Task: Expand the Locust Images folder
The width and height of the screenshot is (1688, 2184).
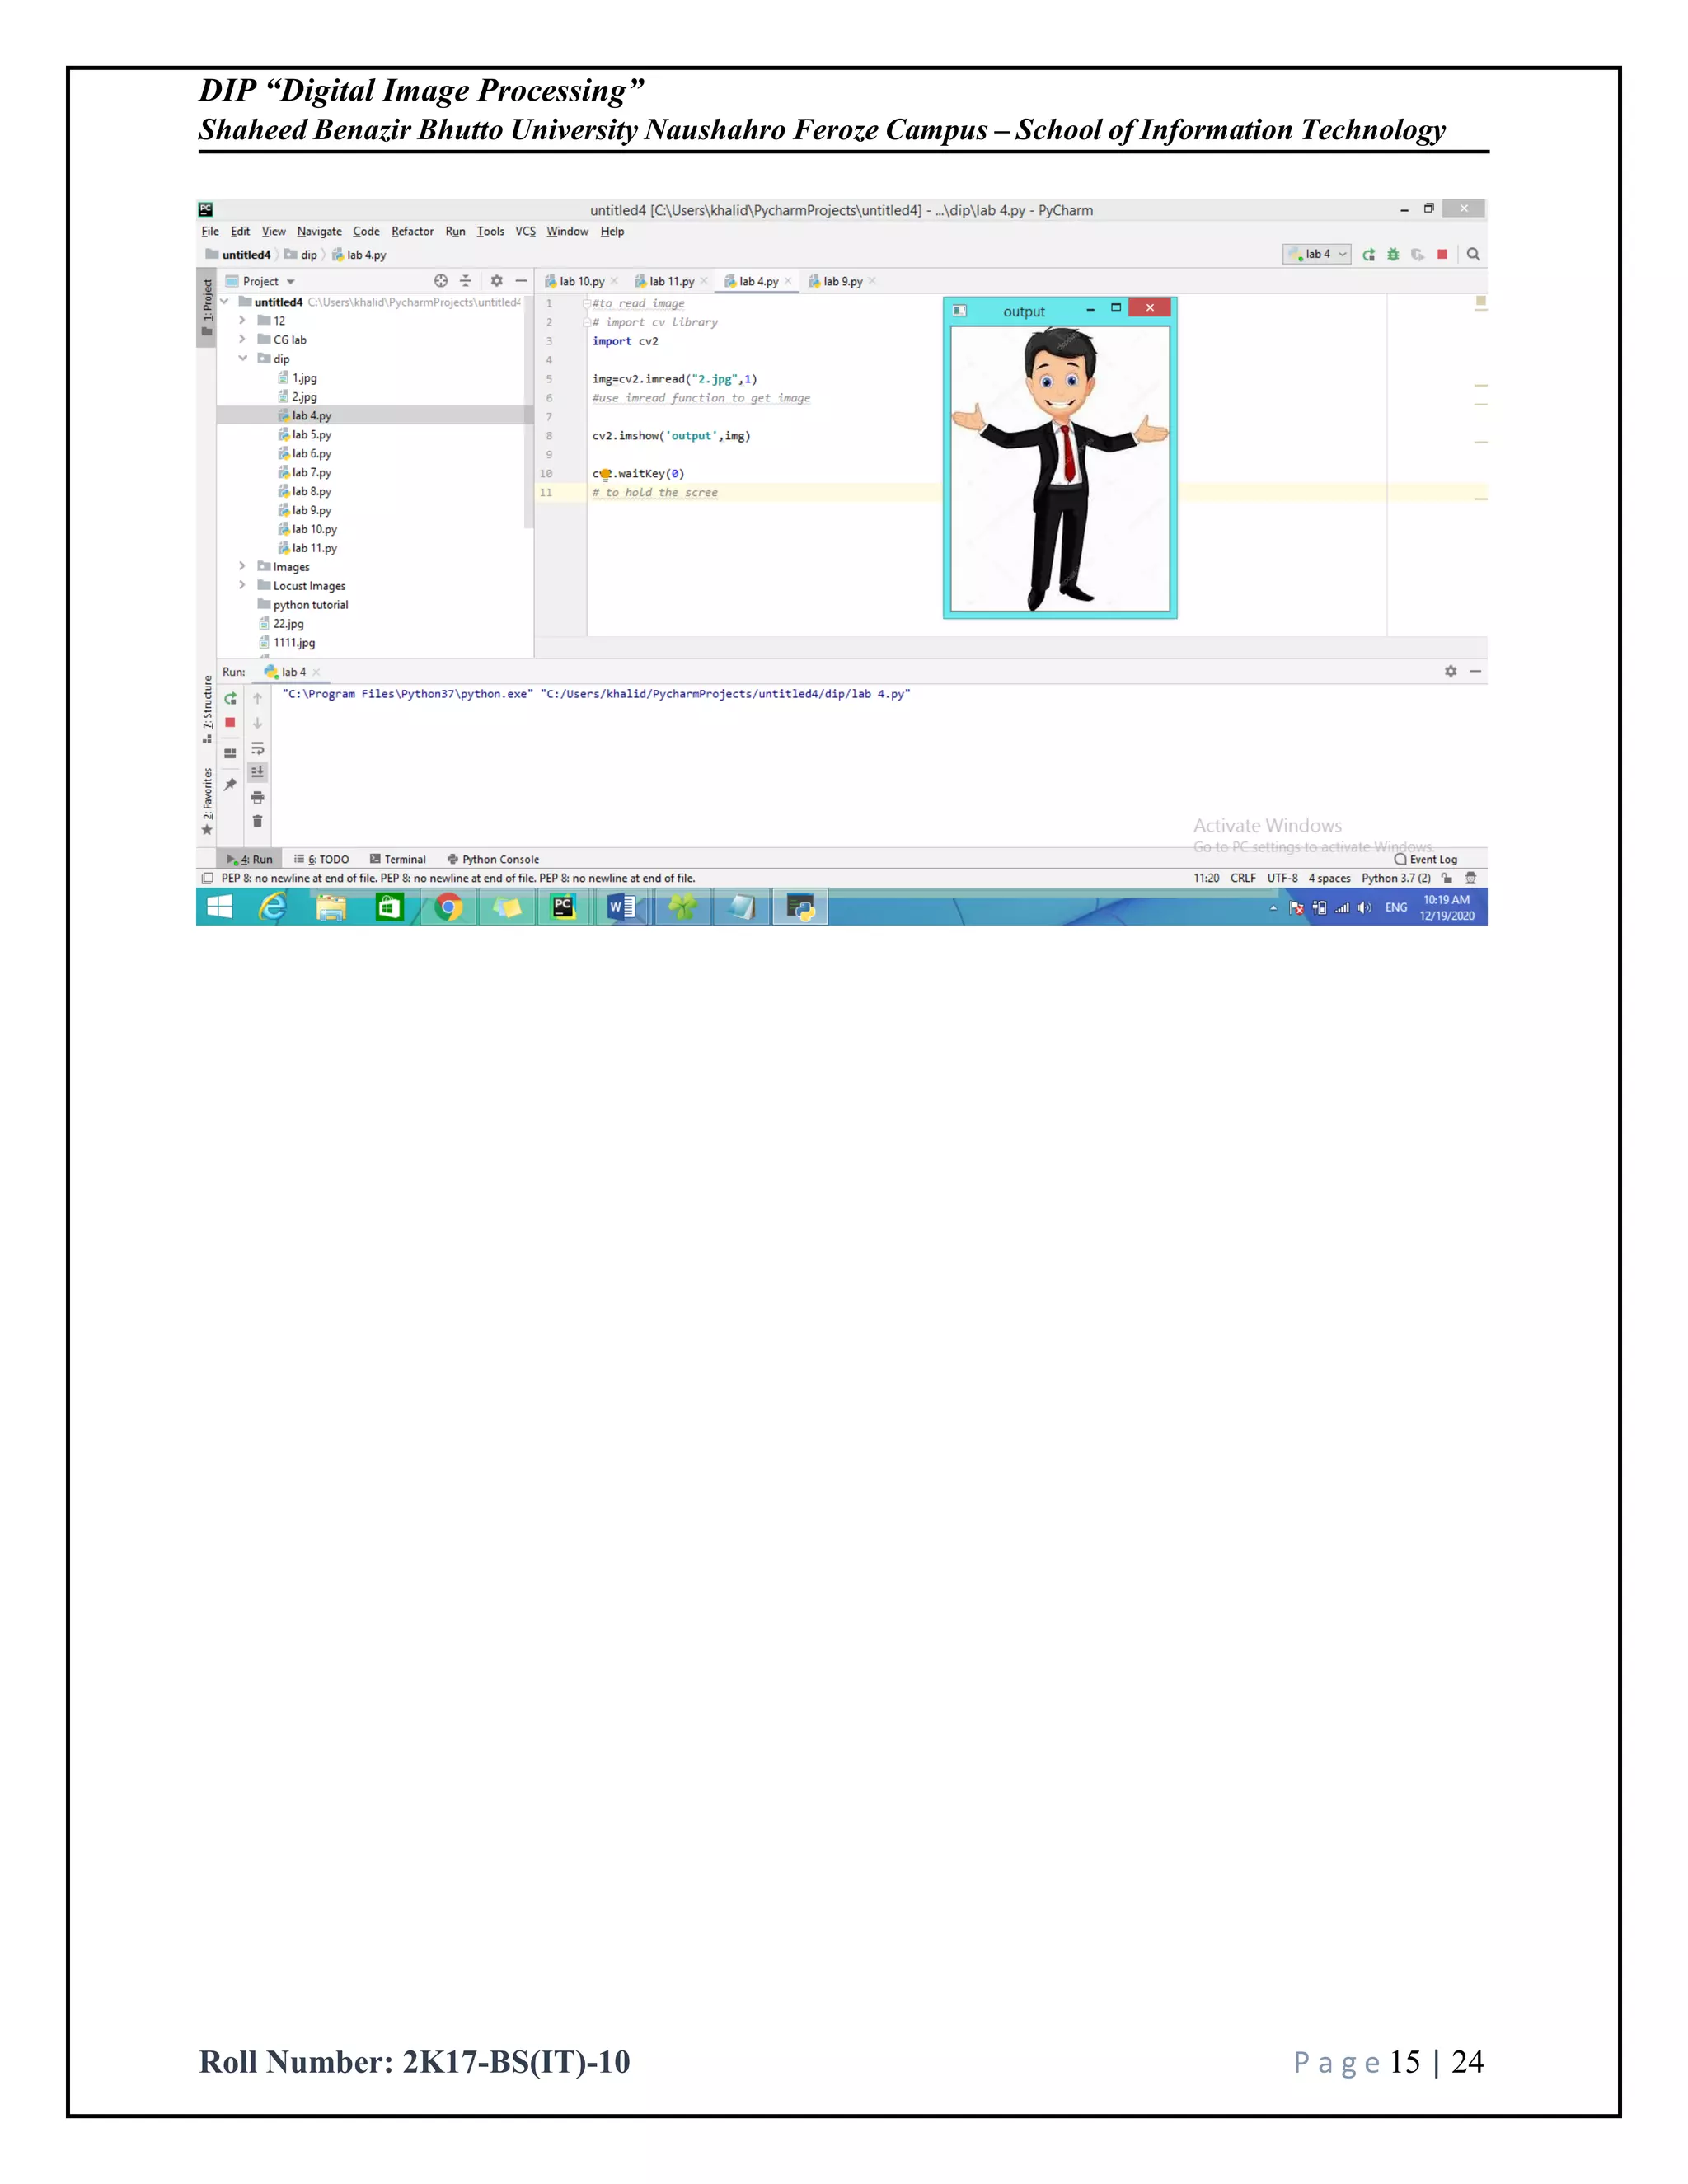Action: 243,585
